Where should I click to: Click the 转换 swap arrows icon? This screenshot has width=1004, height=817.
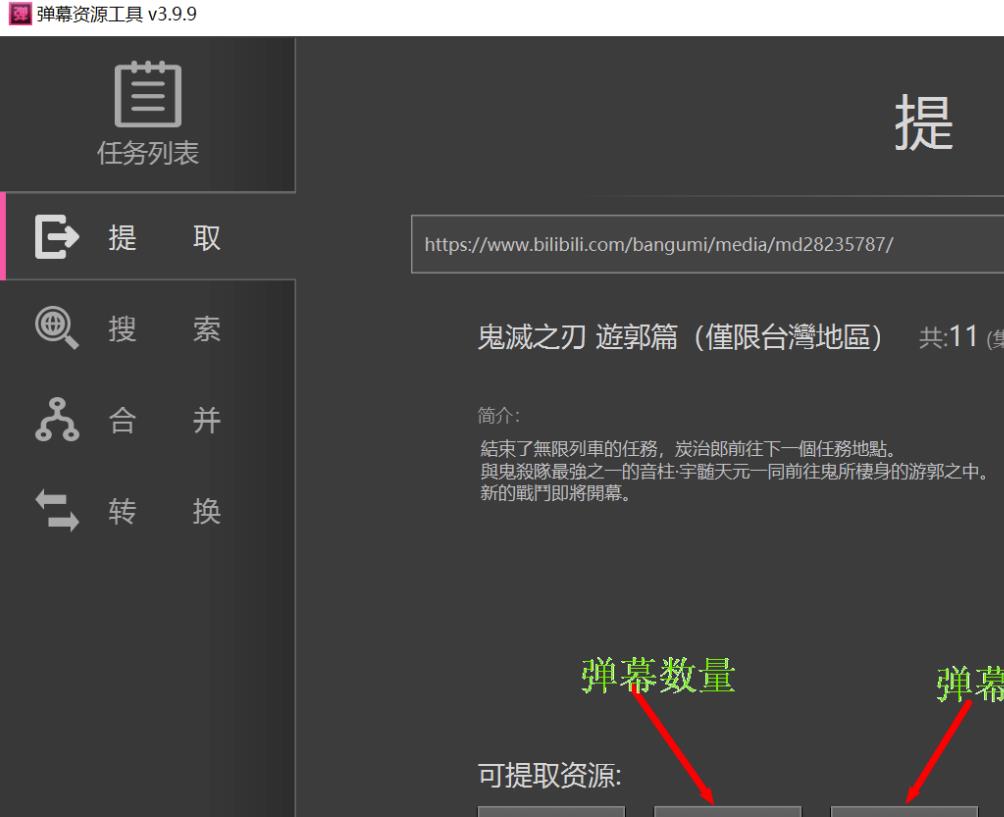click(x=57, y=511)
